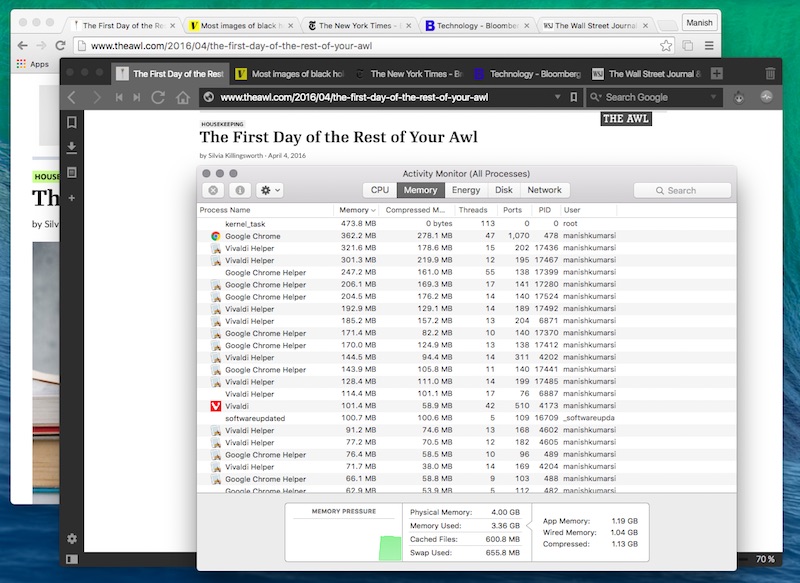Switch to the CPU tab

pos(380,190)
